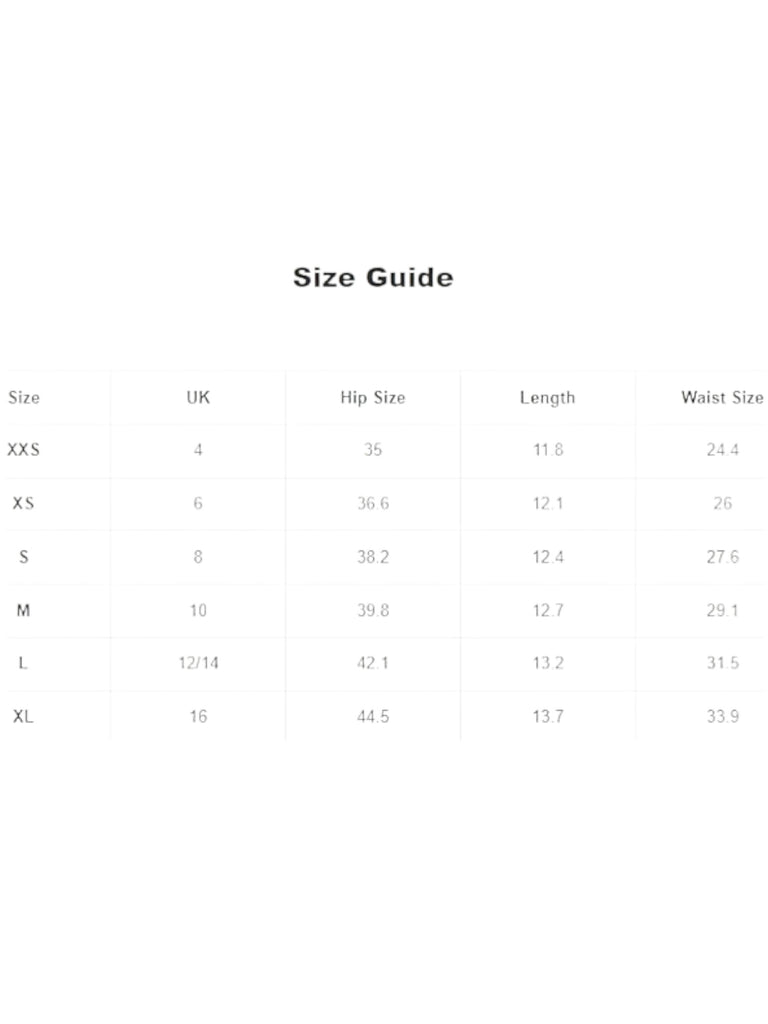
Task: Click the UK 12/14 cell
Action: click(199, 663)
